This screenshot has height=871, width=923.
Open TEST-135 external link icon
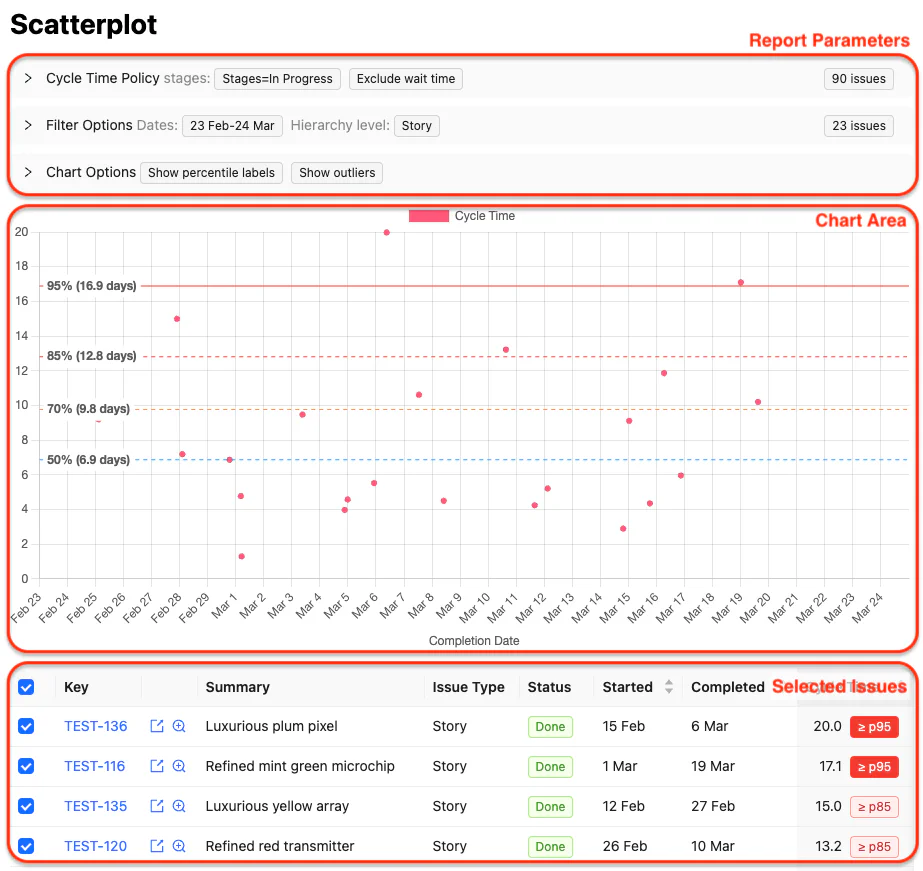pyautogui.click(x=157, y=806)
